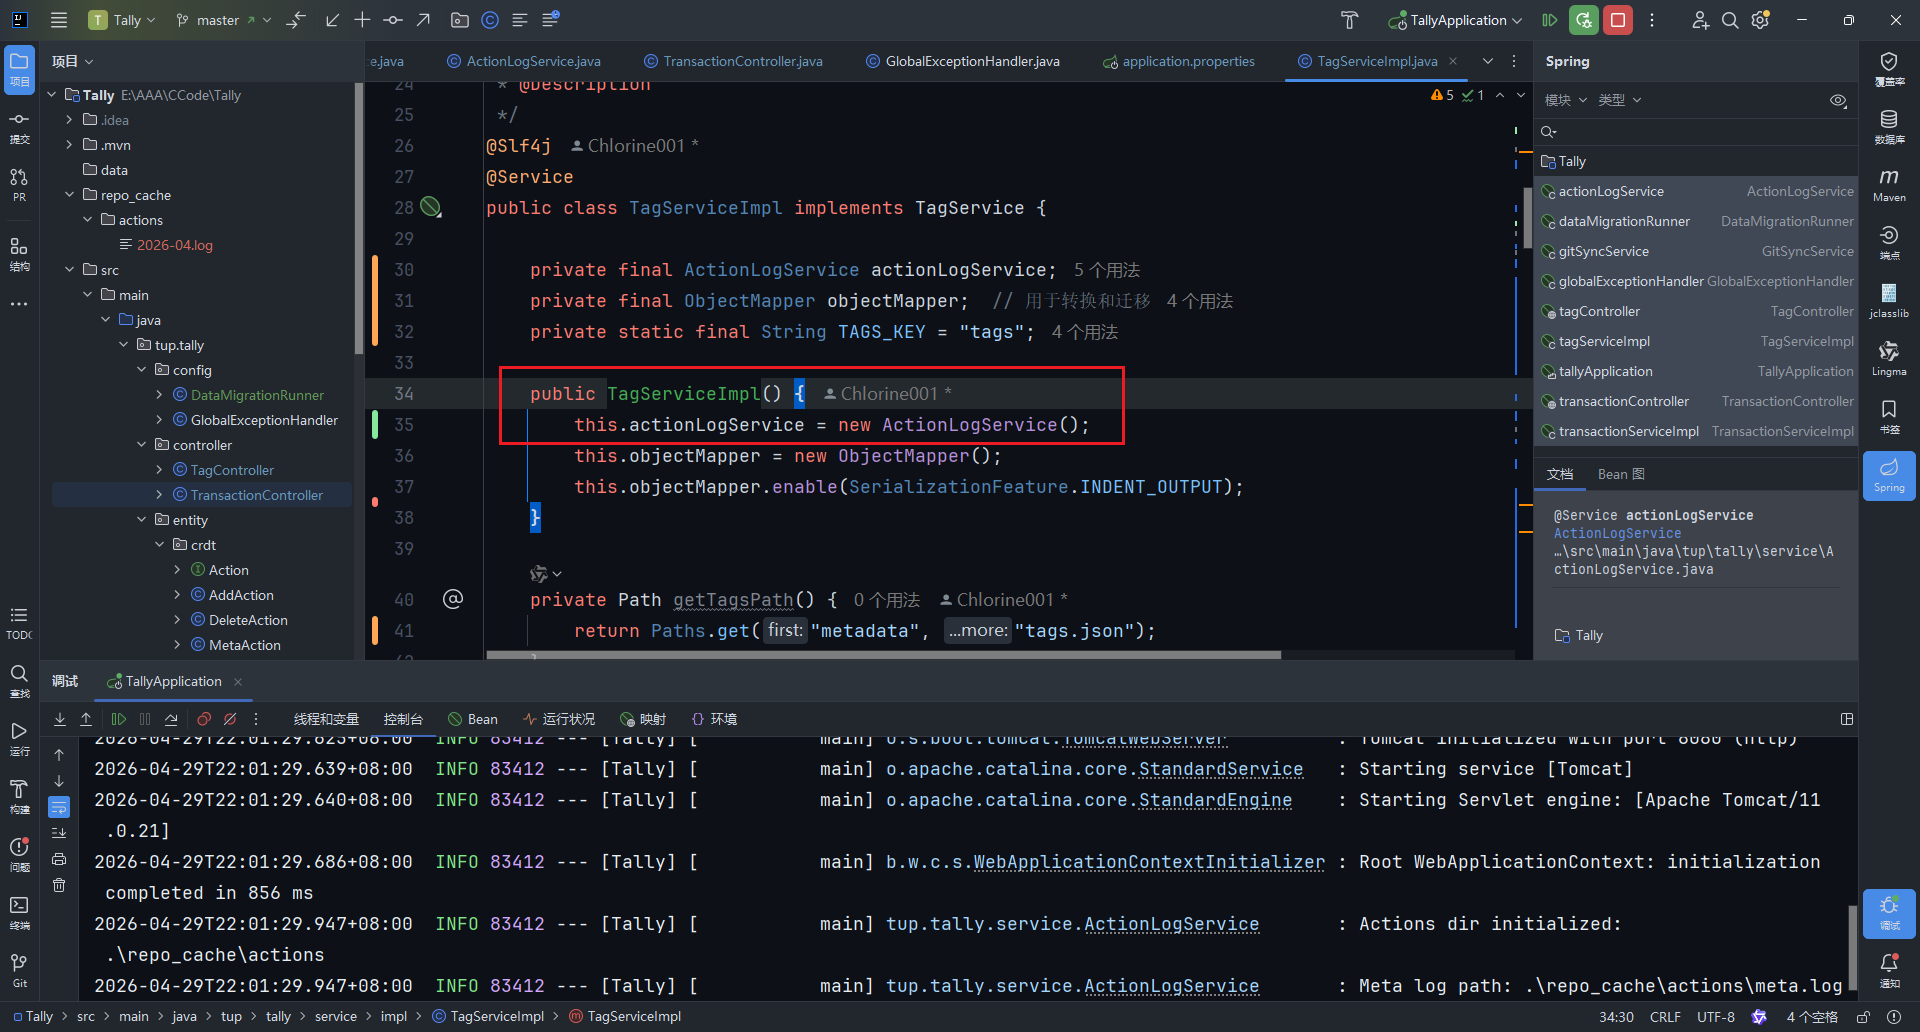Open the main hamburger menu

[x=59, y=20]
